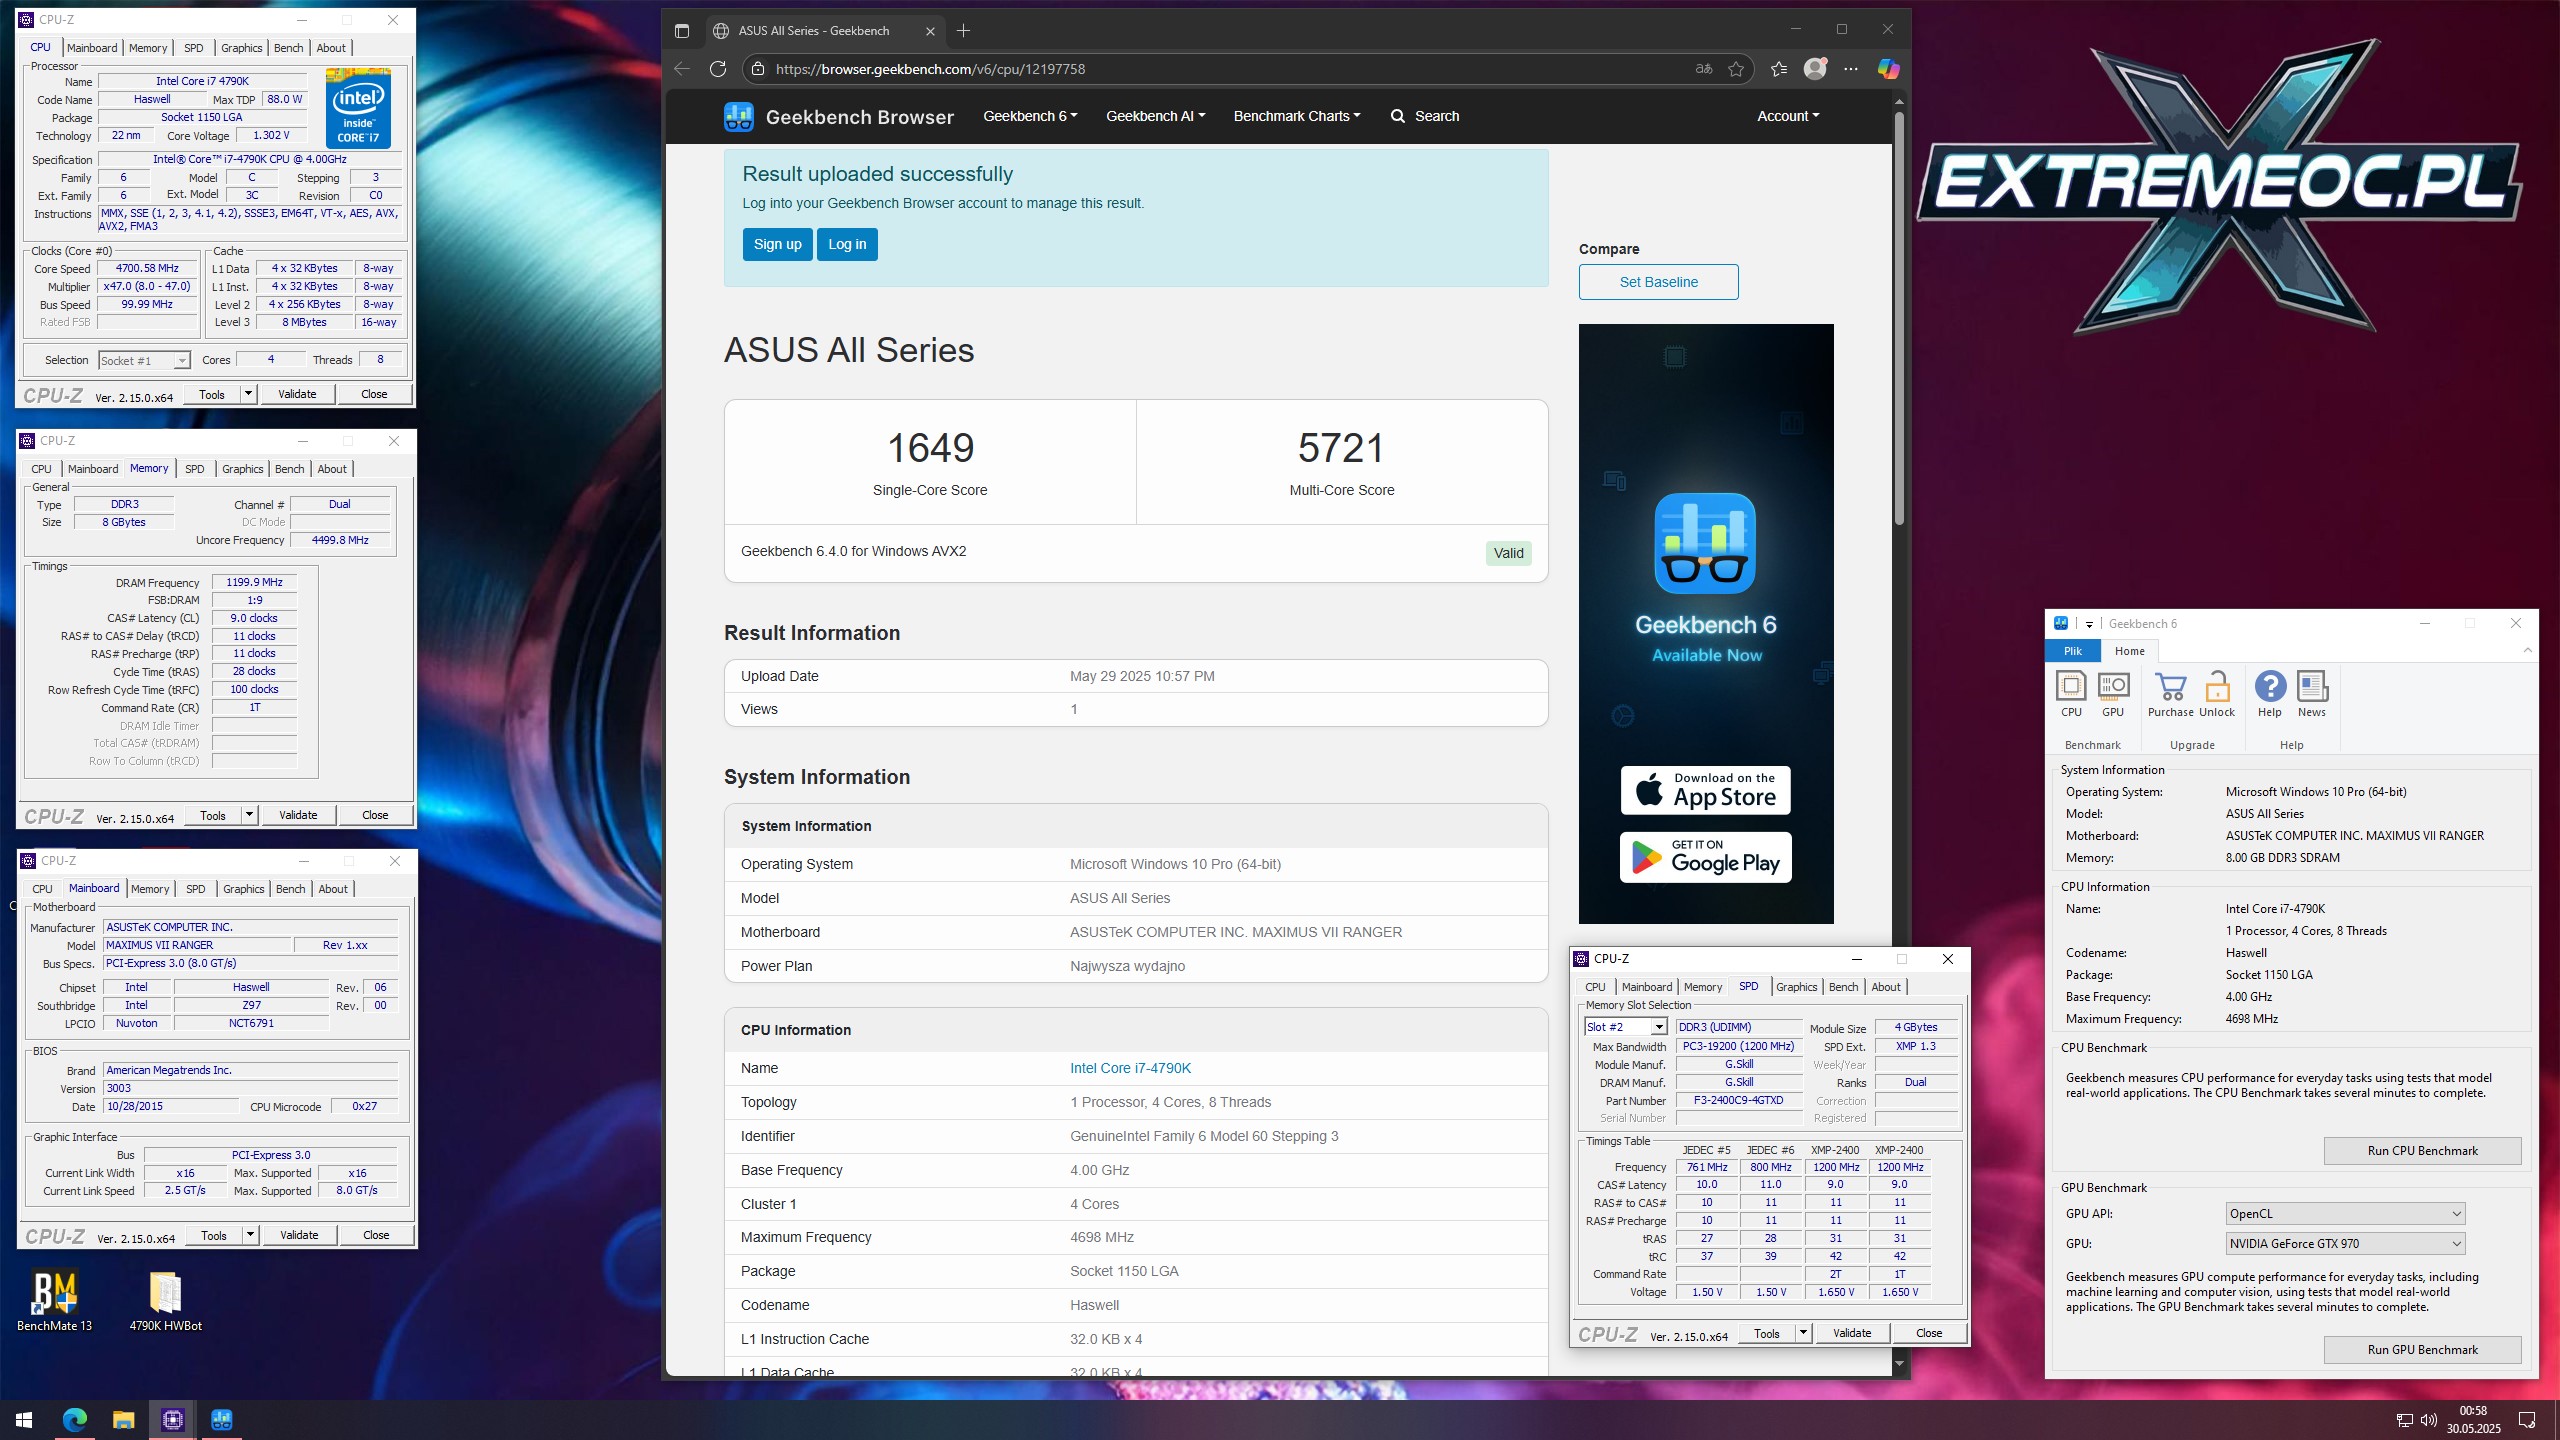
Task: Open the News icon in Geekbench 6 ribbon
Action: (2312, 694)
